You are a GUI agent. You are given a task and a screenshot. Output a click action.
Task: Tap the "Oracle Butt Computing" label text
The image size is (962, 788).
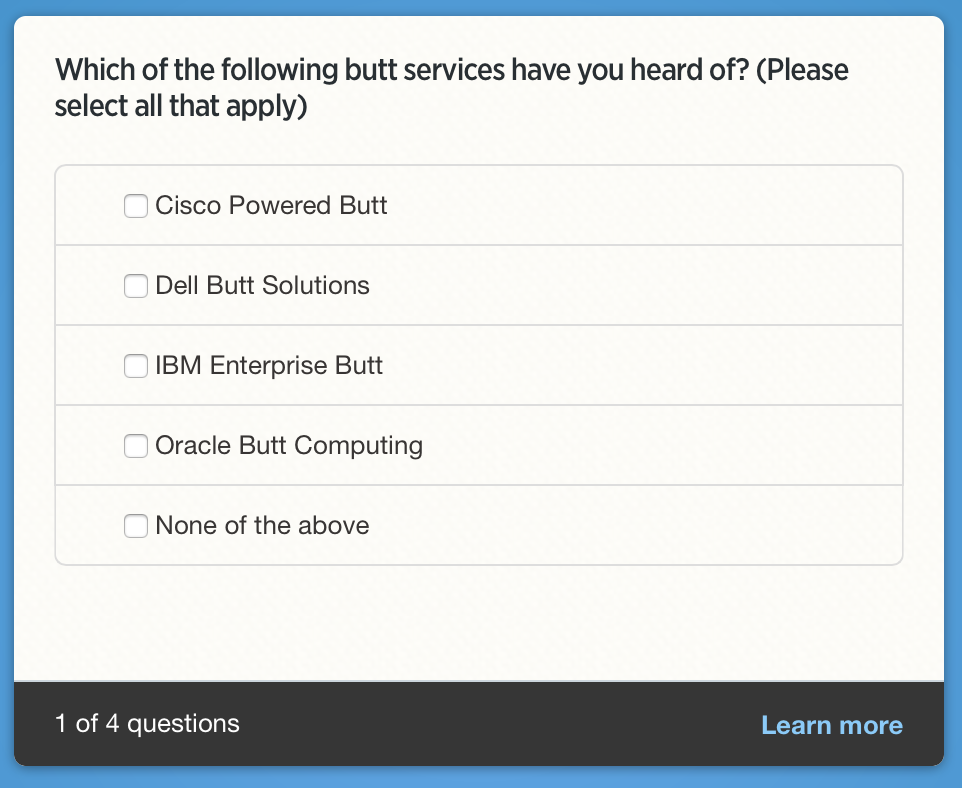tap(289, 446)
